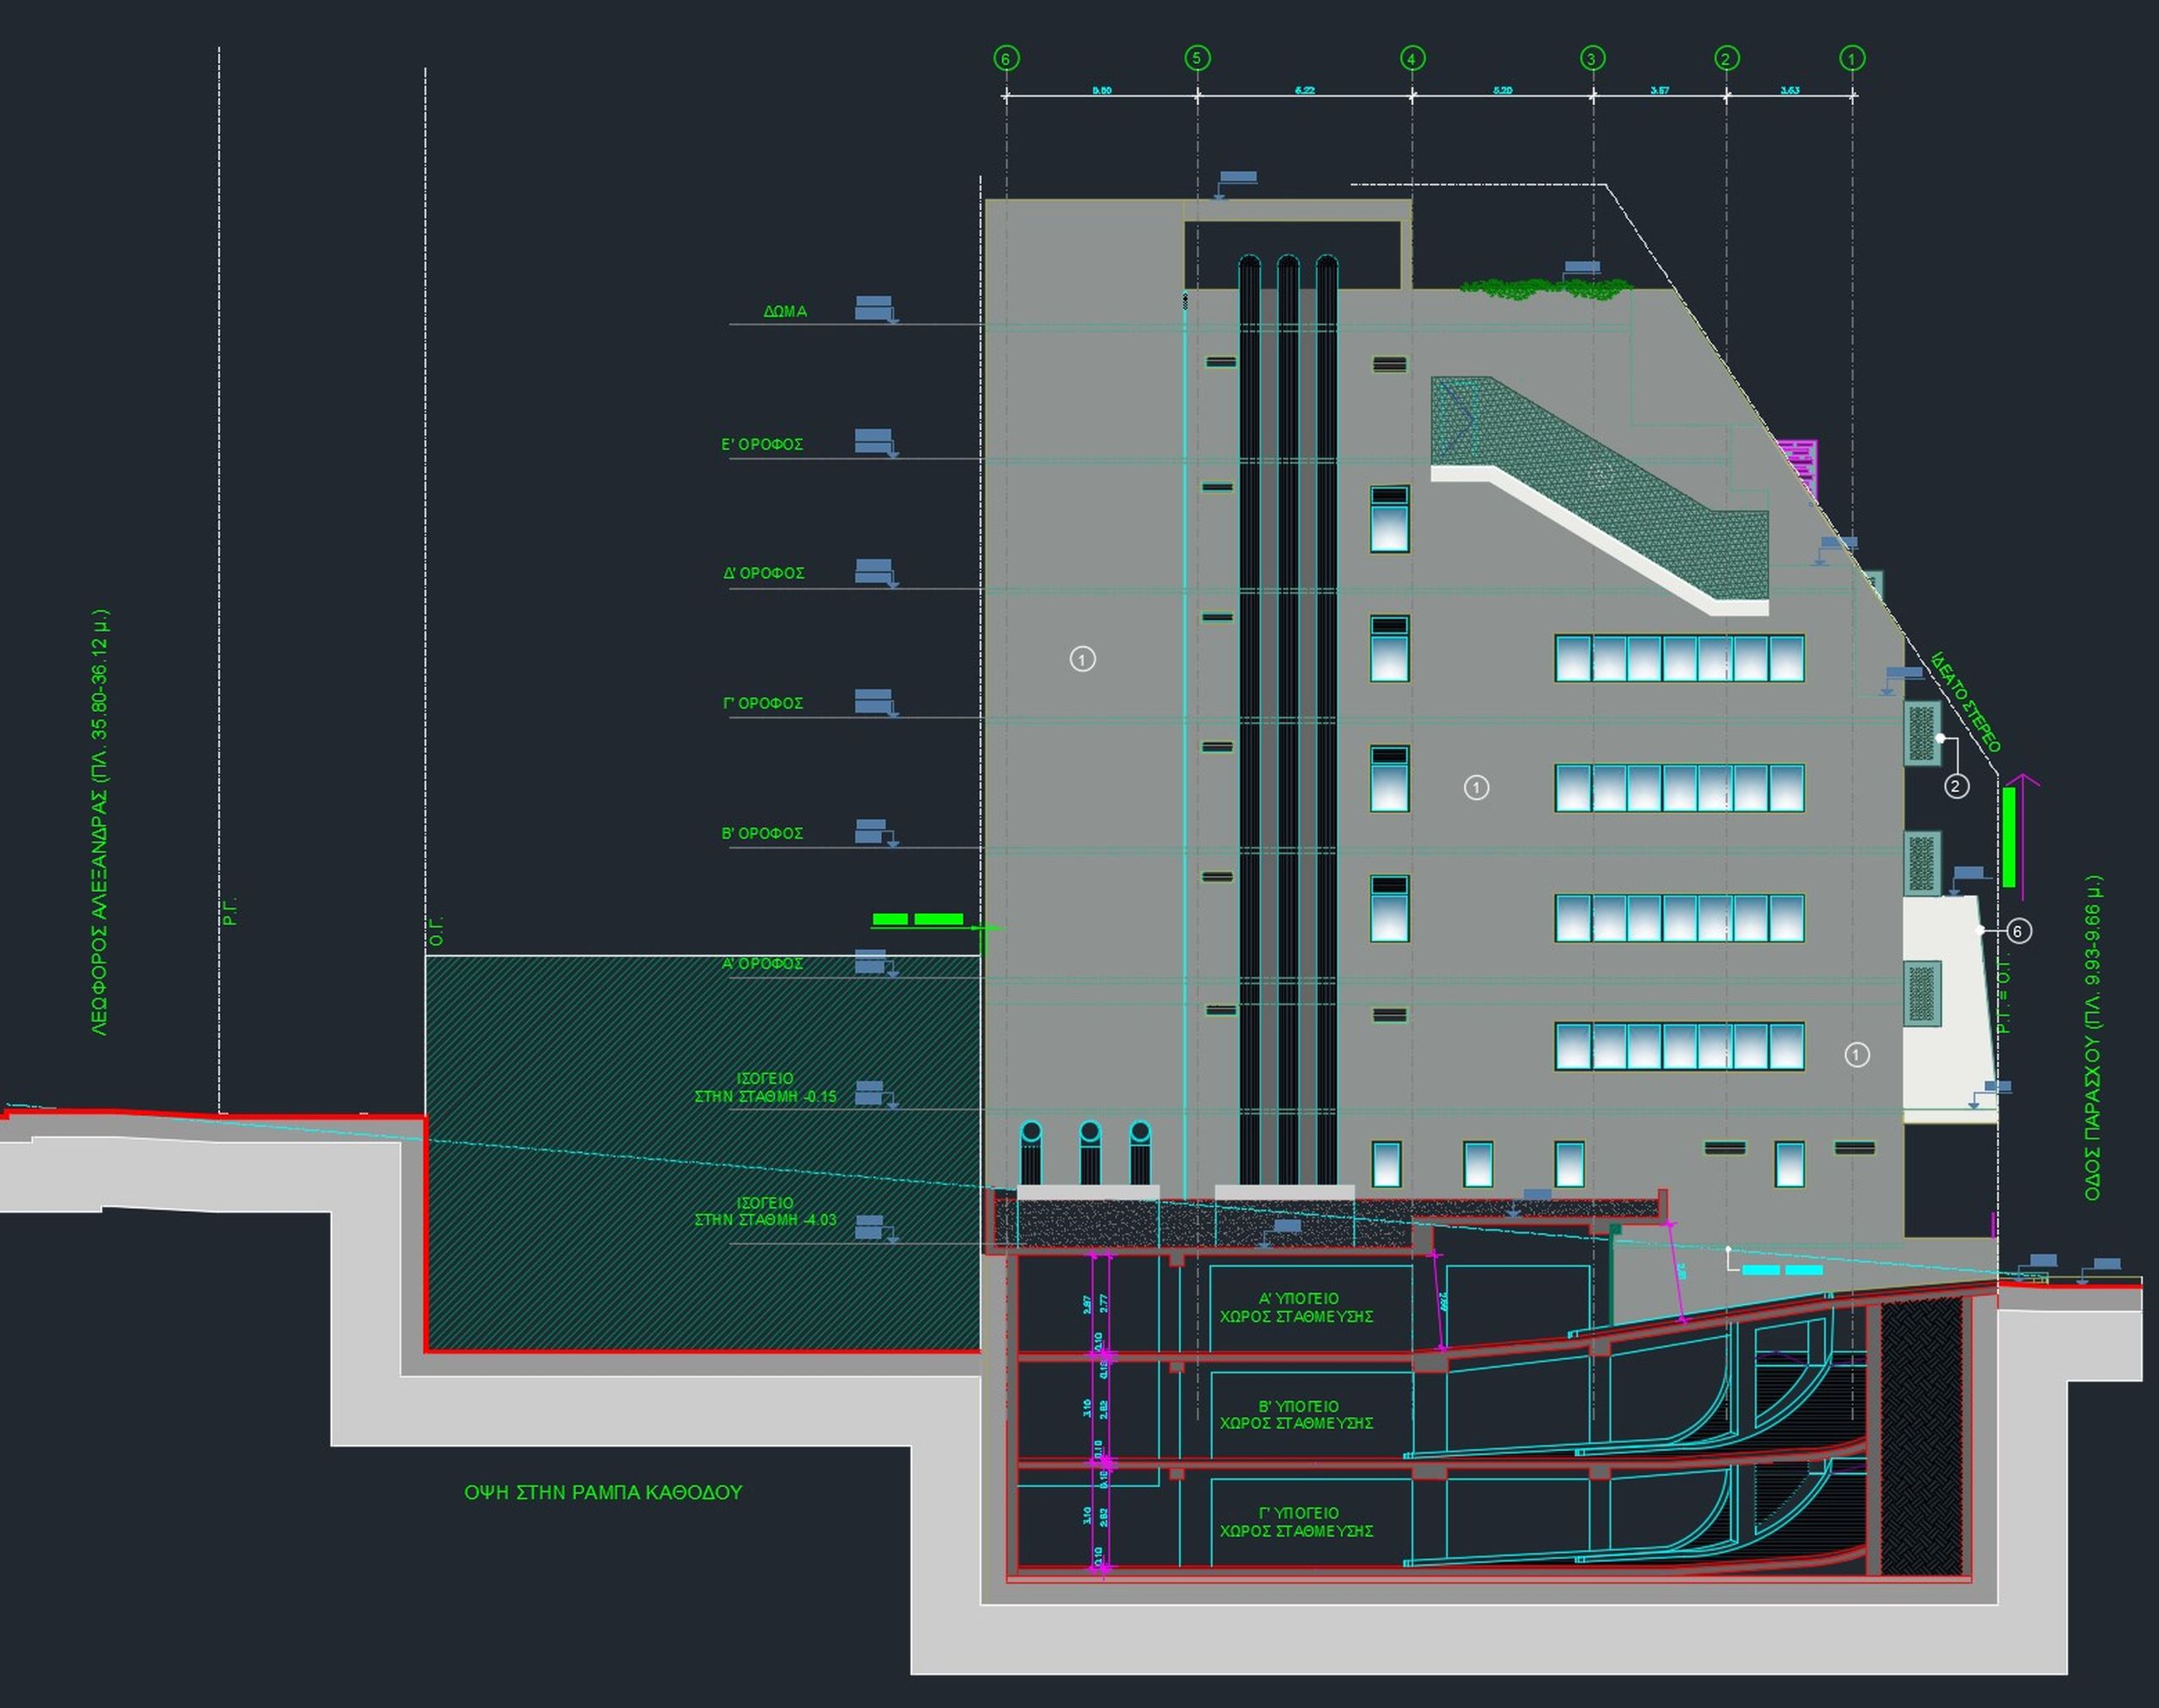The image size is (2159, 1708).
Task: Select the magenta upward arrow at right
Action: coord(2024,836)
